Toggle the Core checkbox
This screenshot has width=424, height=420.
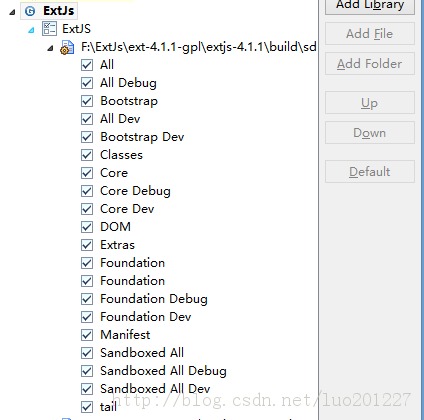pyautogui.click(x=87, y=173)
